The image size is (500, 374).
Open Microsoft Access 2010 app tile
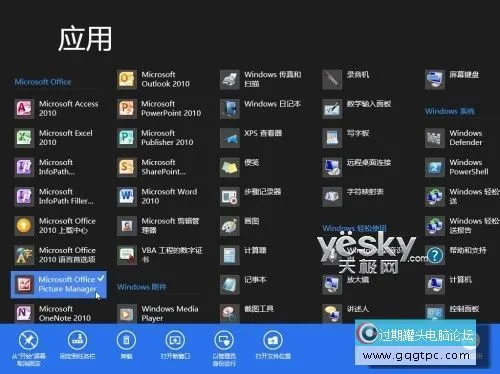click(x=57, y=109)
